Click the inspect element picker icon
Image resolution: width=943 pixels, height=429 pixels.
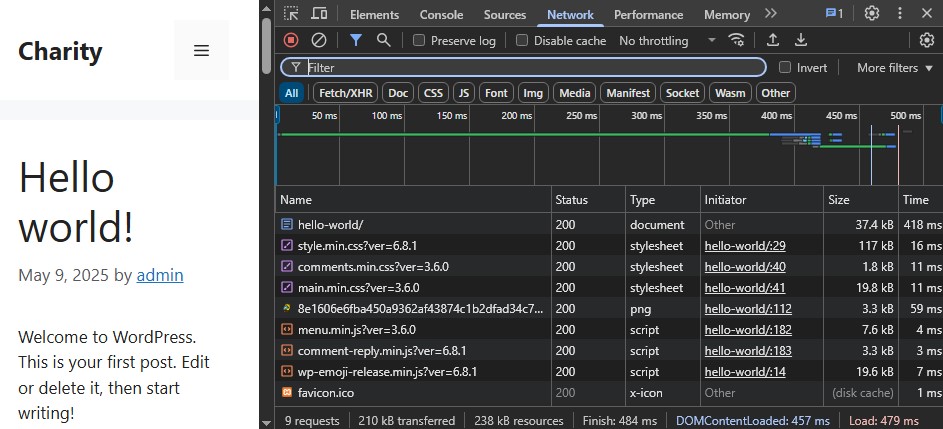[x=290, y=14]
